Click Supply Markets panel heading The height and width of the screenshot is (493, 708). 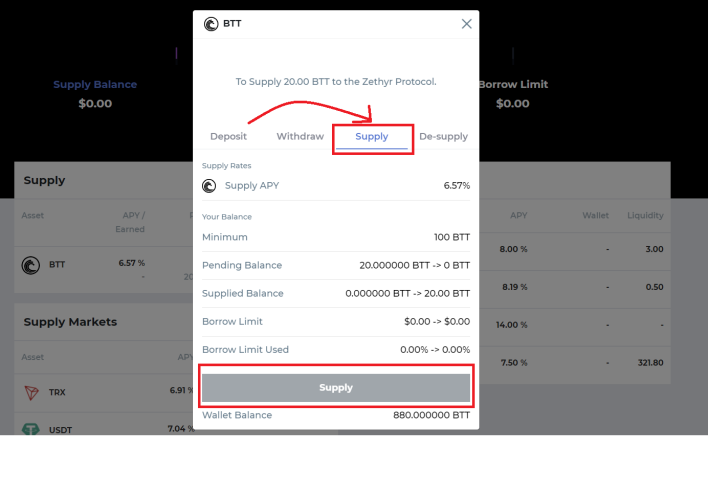coord(70,322)
